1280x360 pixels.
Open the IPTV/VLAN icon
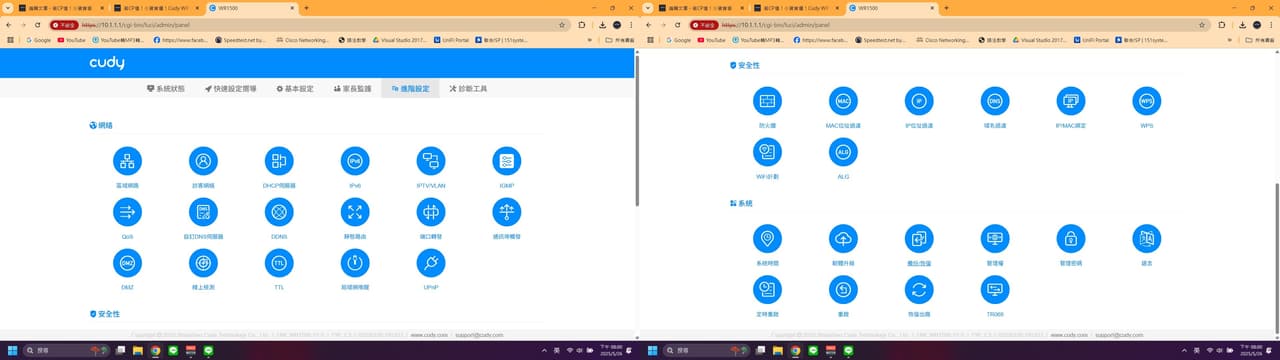pyautogui.click(x=431, y=160)
